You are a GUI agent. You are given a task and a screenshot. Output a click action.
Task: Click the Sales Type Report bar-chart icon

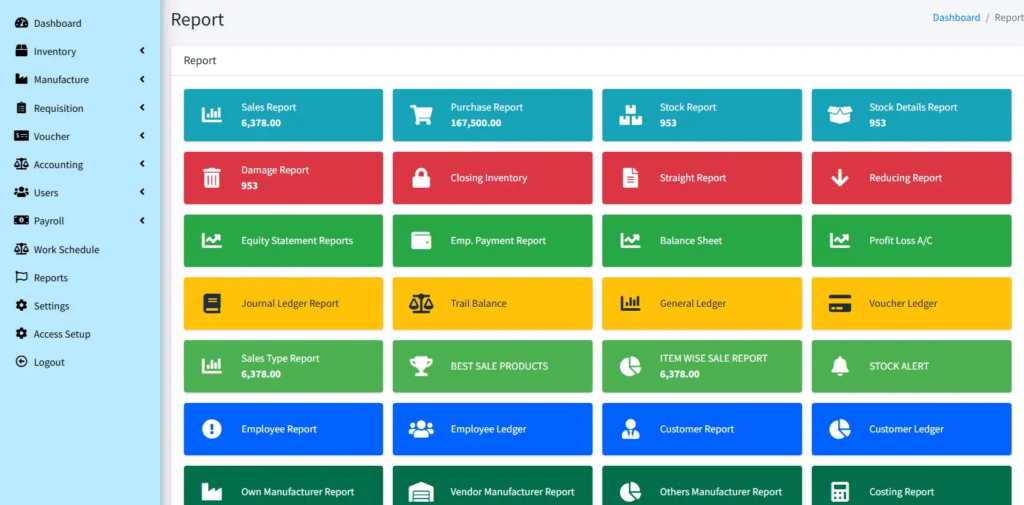tap(212, 366)
